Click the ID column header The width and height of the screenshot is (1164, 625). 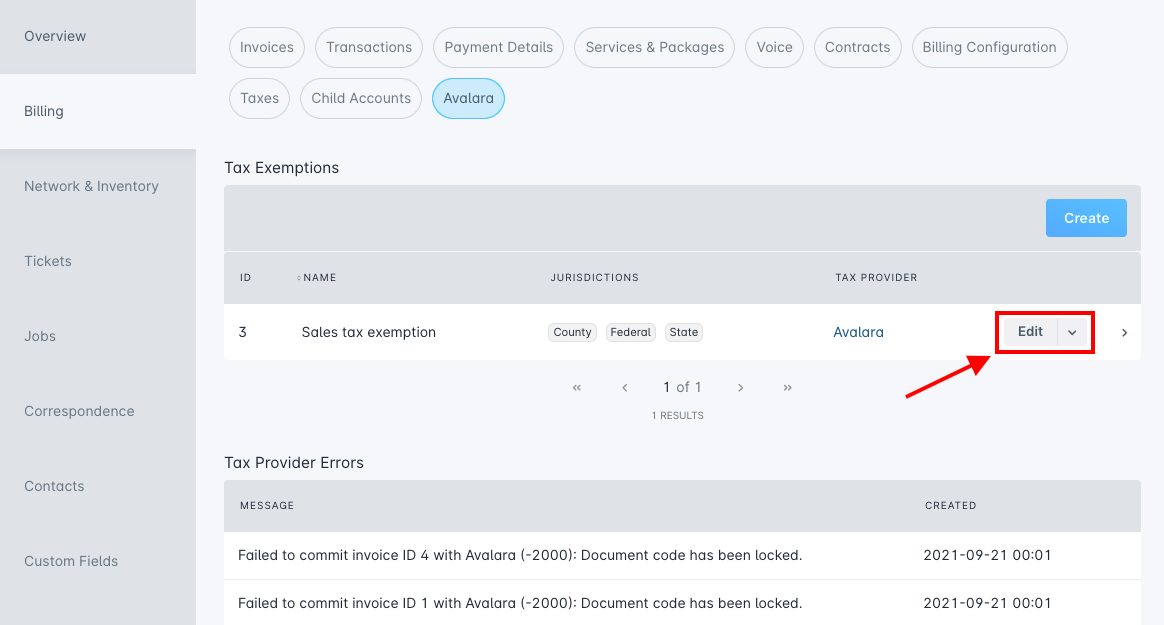coord(245,278)
